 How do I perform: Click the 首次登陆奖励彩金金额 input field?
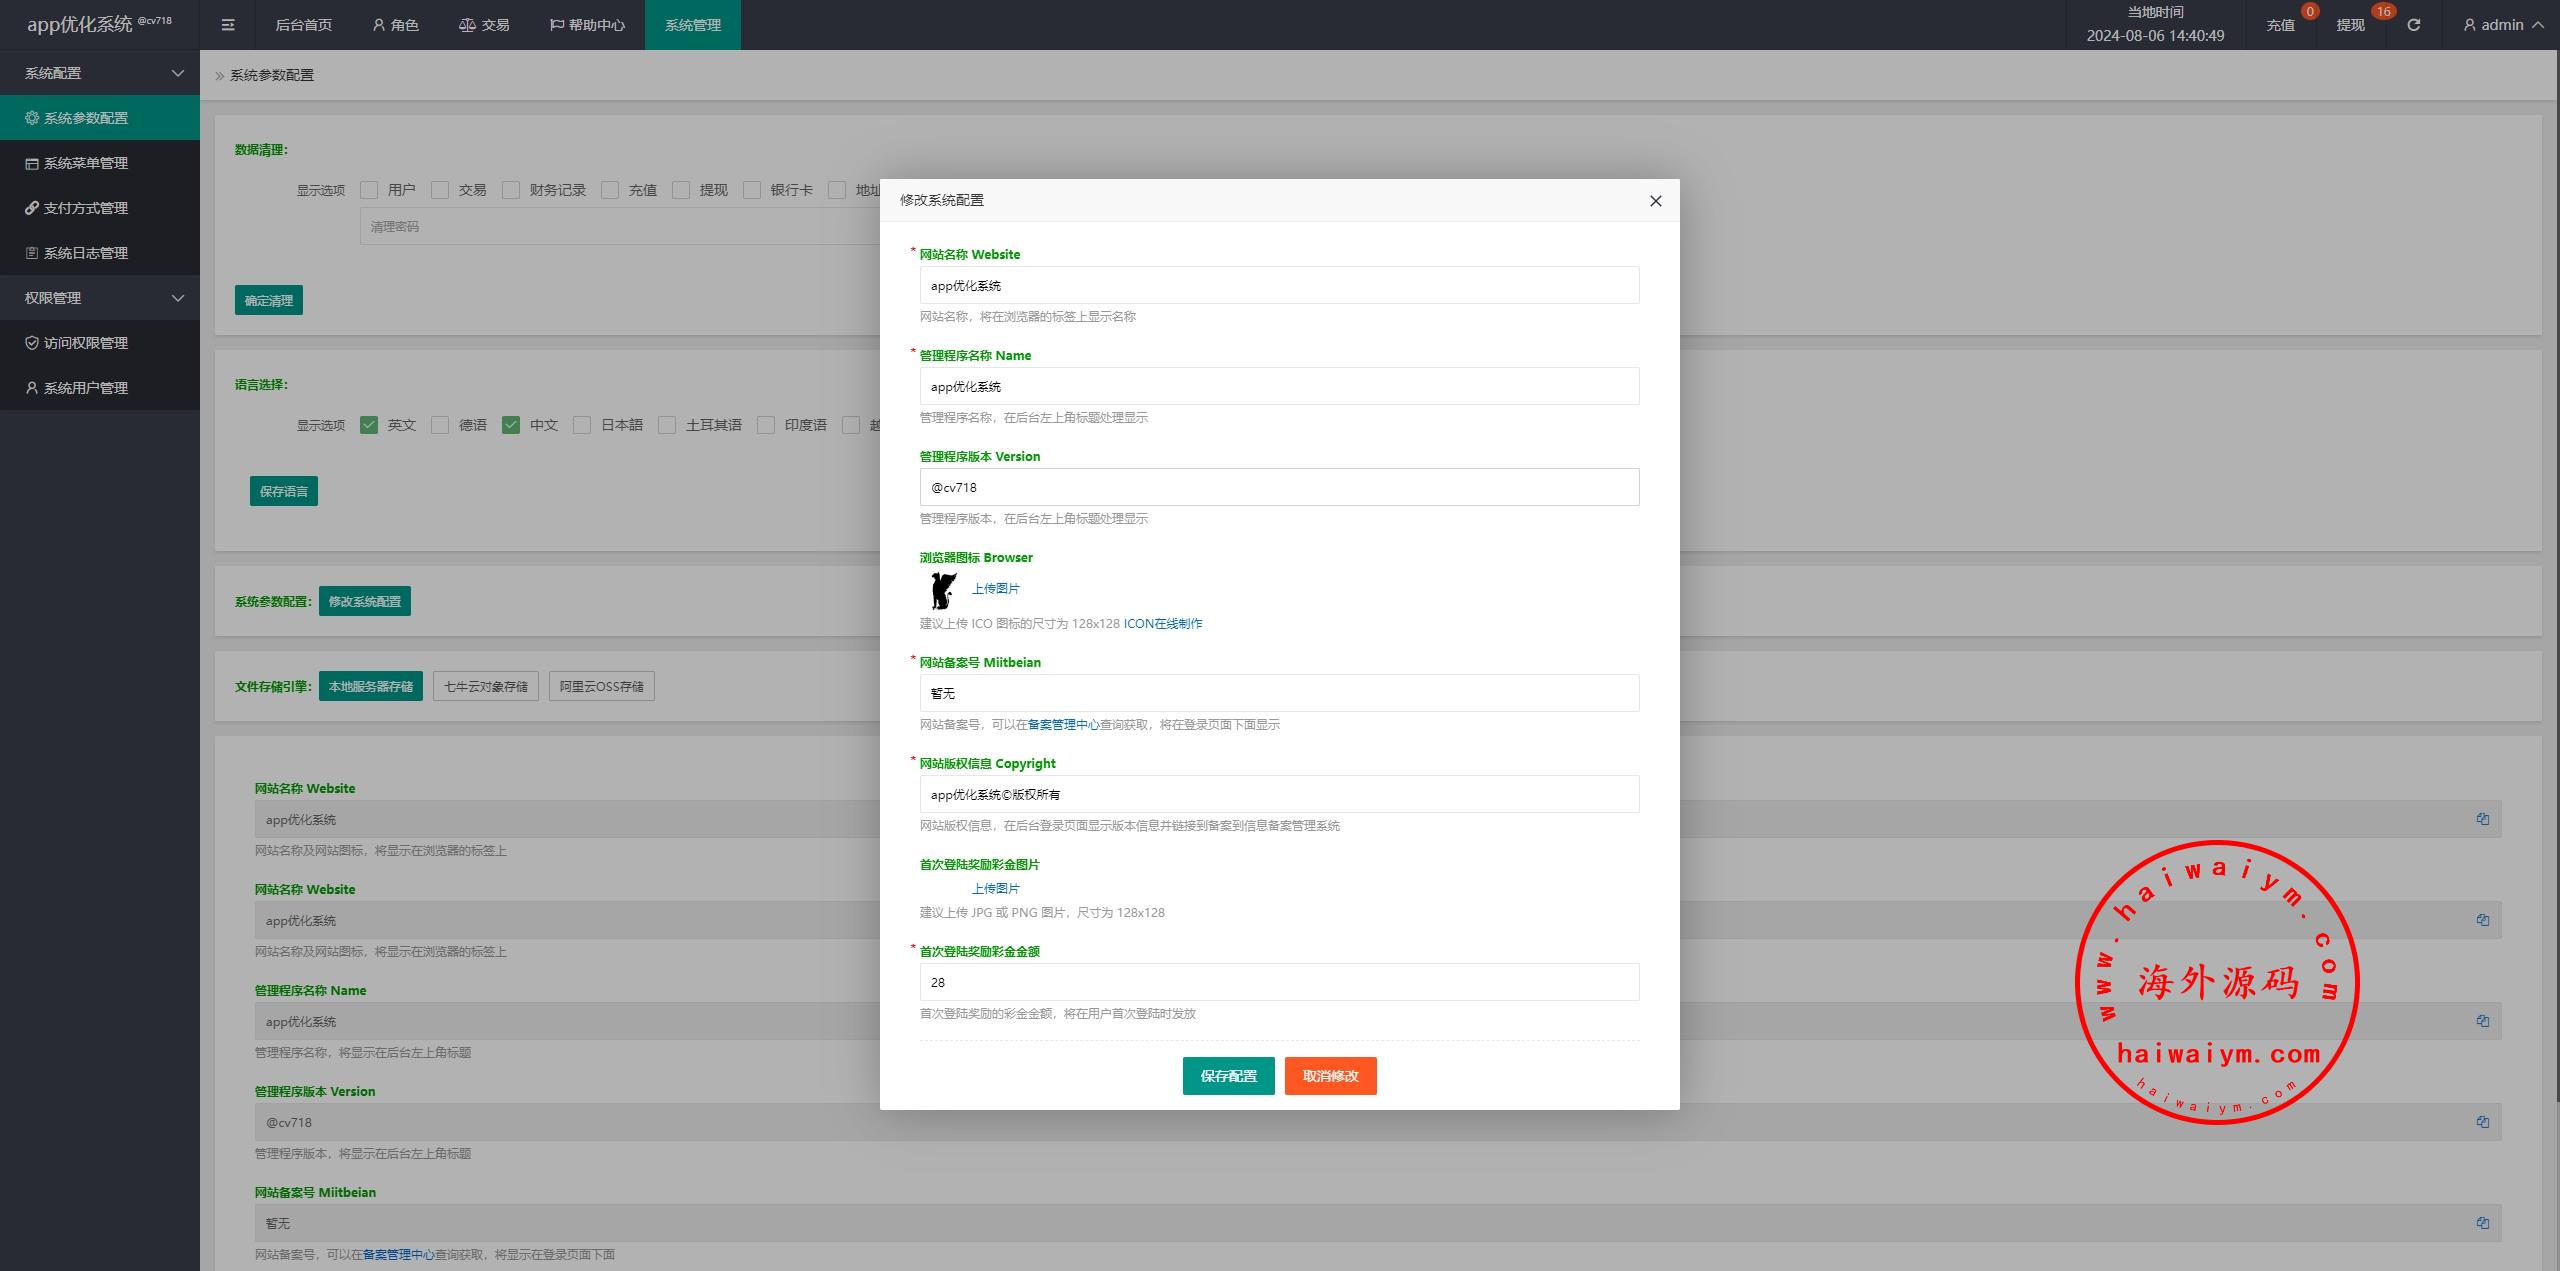[1279, 982]
